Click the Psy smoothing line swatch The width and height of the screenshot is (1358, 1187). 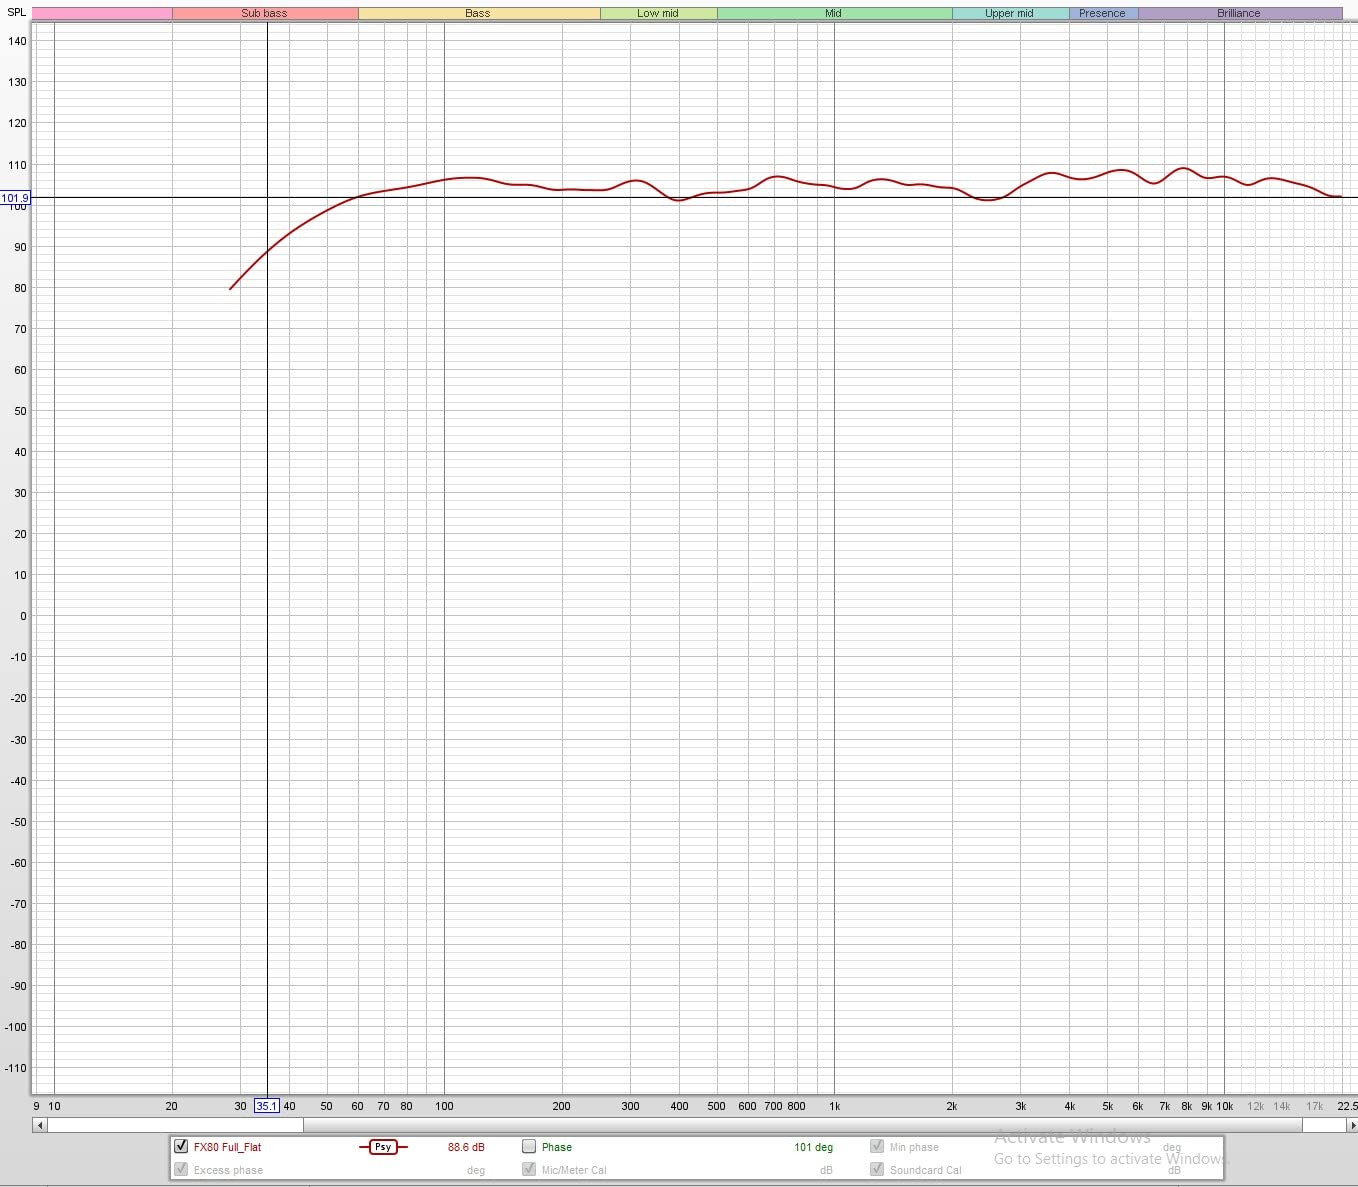[x=383, y=1147]
